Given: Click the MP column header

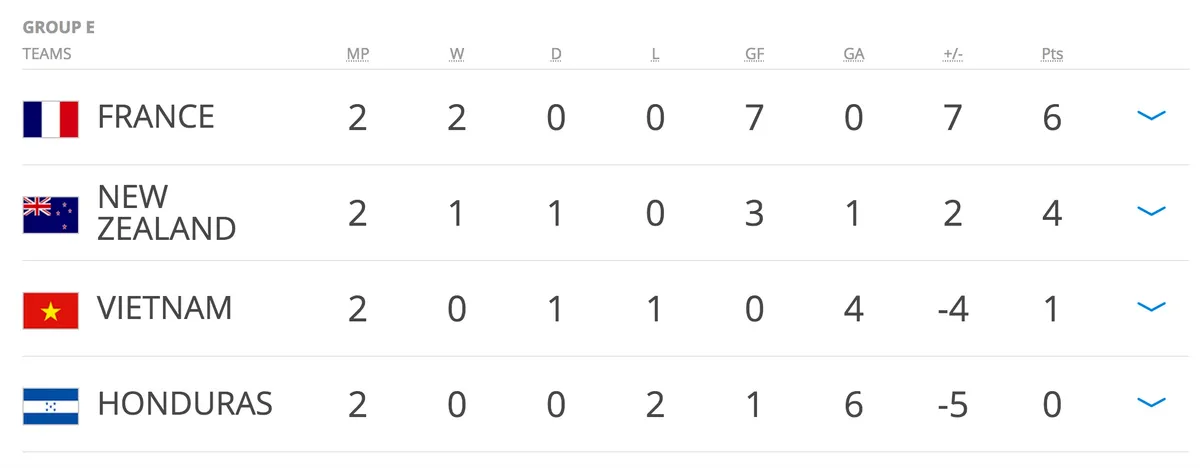Looking at the screenshot, I should tap(357, 54).
